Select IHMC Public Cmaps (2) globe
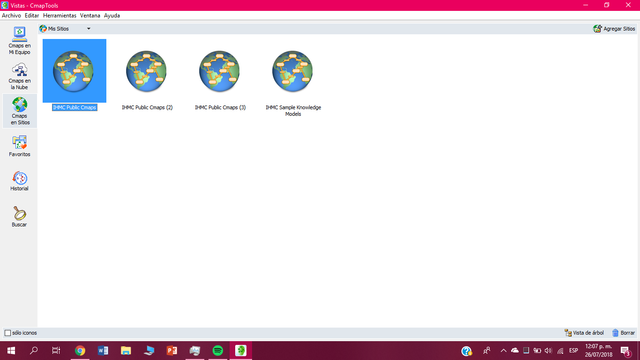This screenshot has height=360, width=640. point(147,71)
